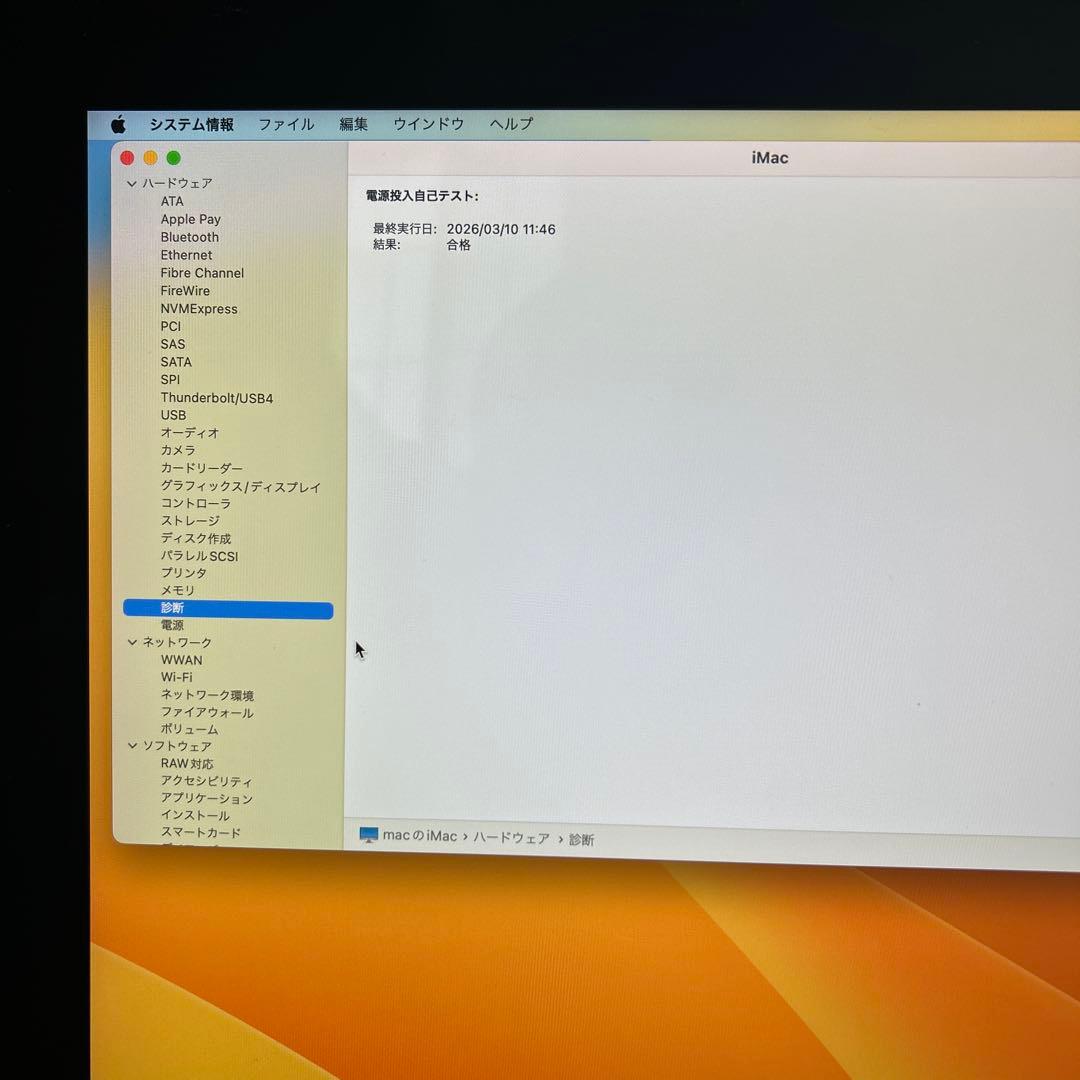Select スマートカード in the sidebar

[x=201, y=833]
